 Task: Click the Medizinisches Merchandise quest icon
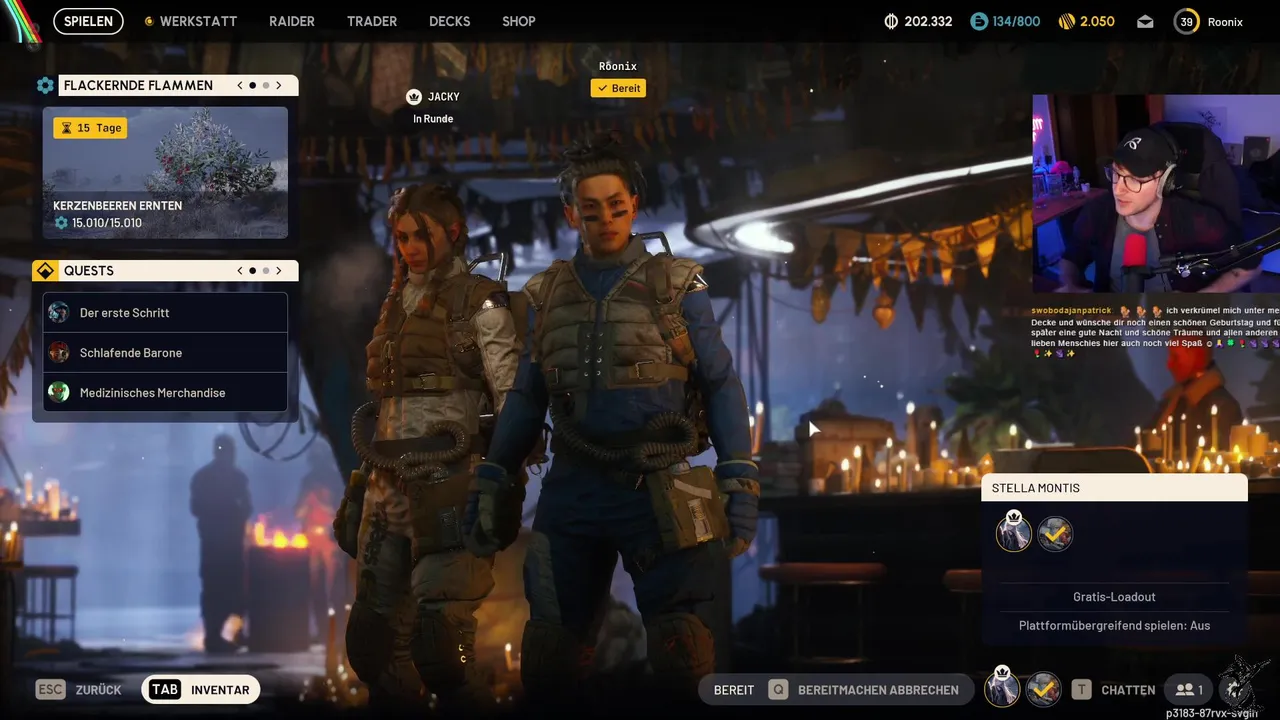pyautogui.click(x=59, y=392)
